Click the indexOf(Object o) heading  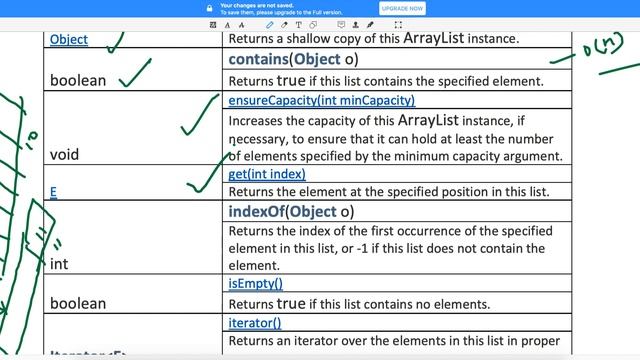point(291,211)
